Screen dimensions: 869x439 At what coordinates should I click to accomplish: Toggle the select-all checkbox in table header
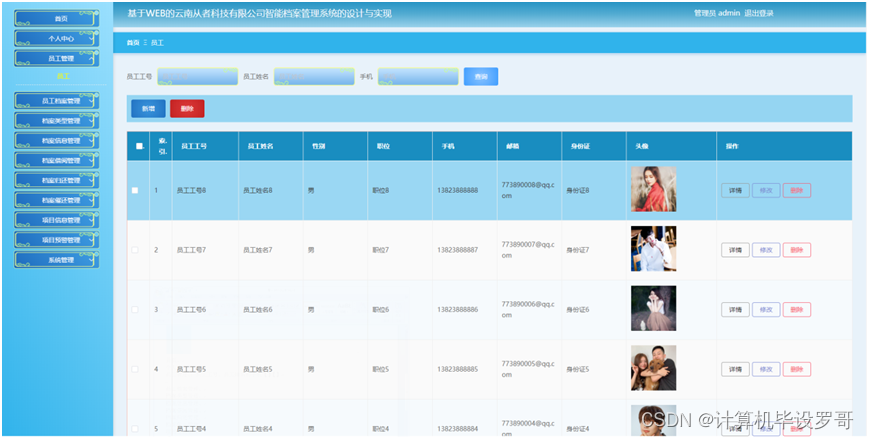(139, 146)
